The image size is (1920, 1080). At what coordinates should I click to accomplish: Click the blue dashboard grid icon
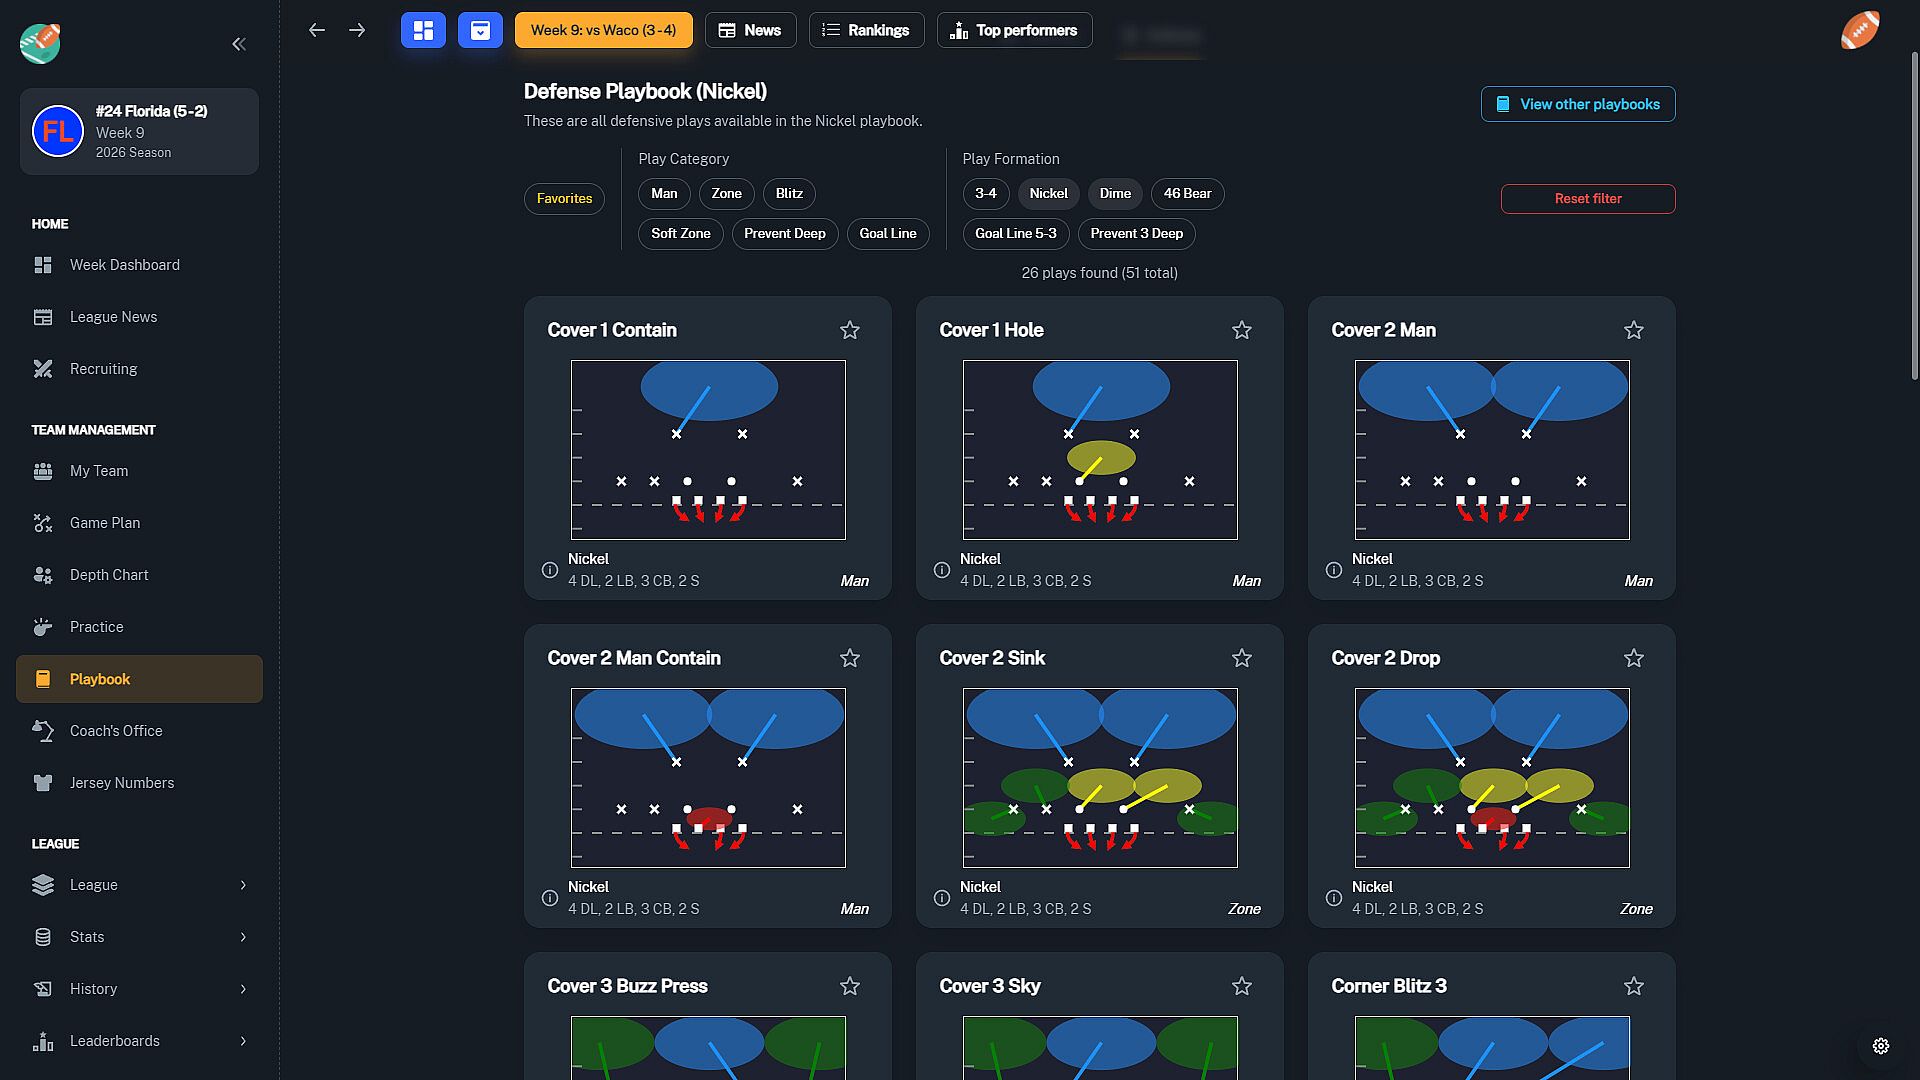(423, 30)
